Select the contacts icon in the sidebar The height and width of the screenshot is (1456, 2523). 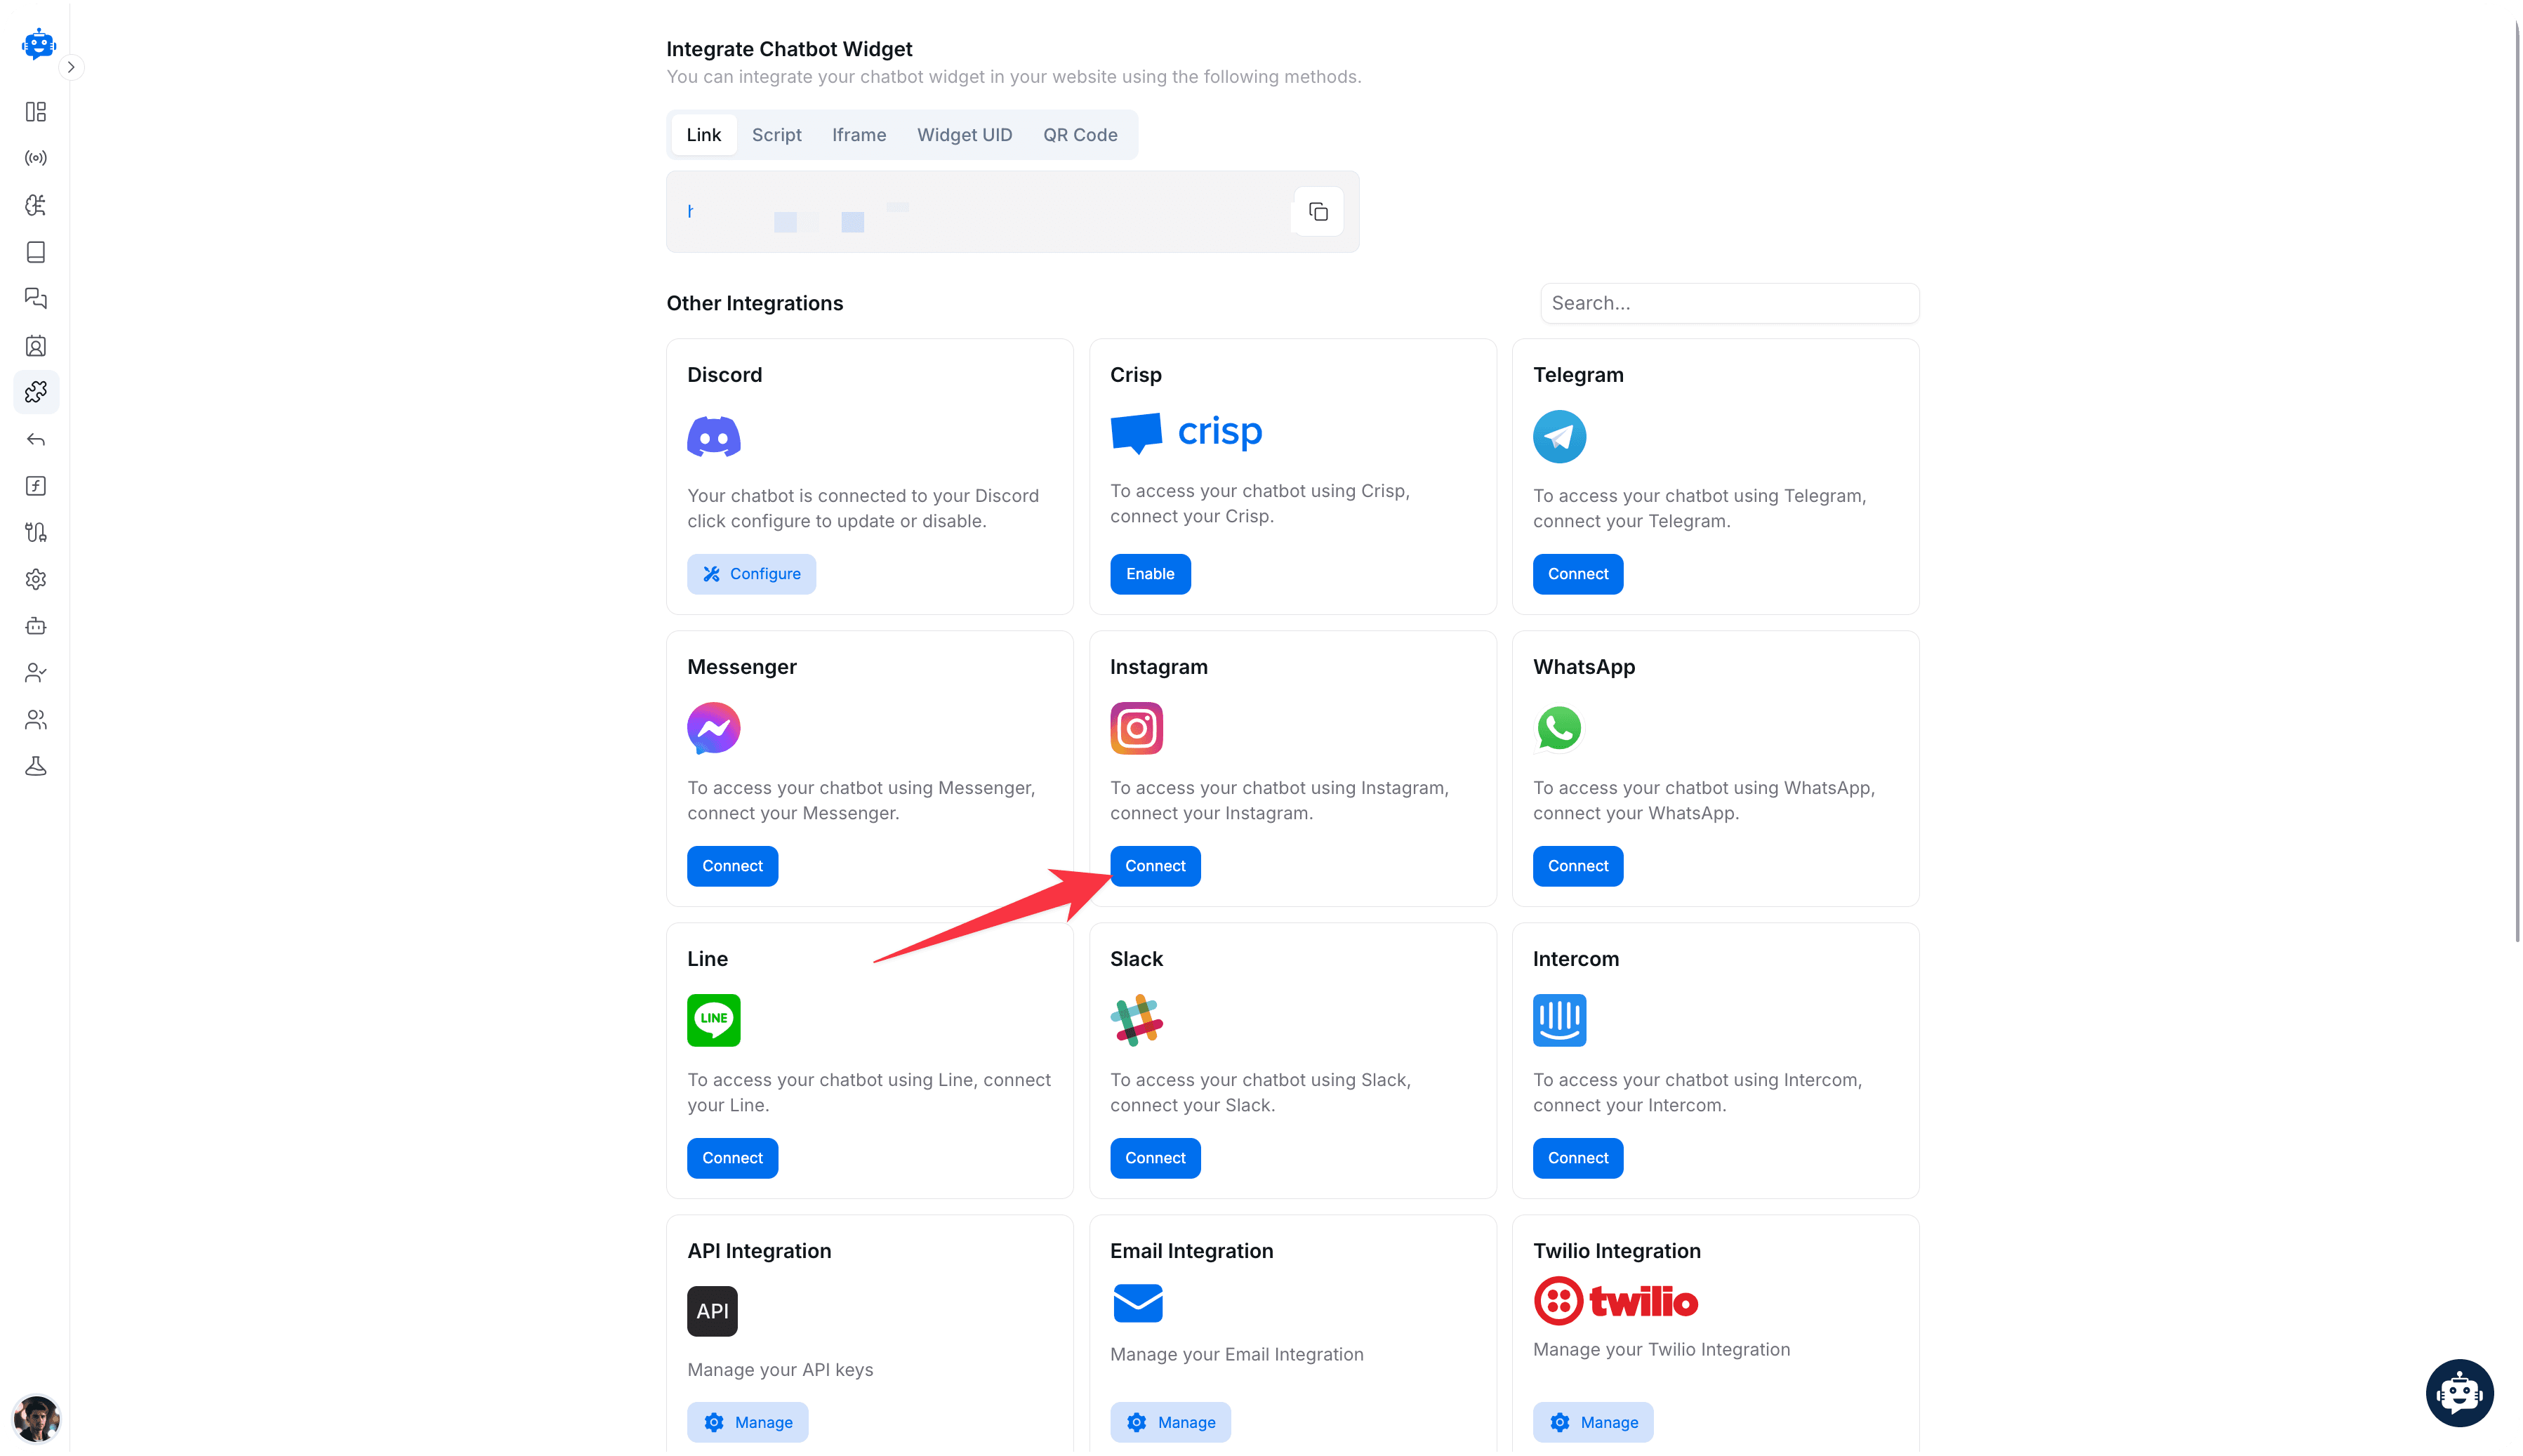coord(36,346)
